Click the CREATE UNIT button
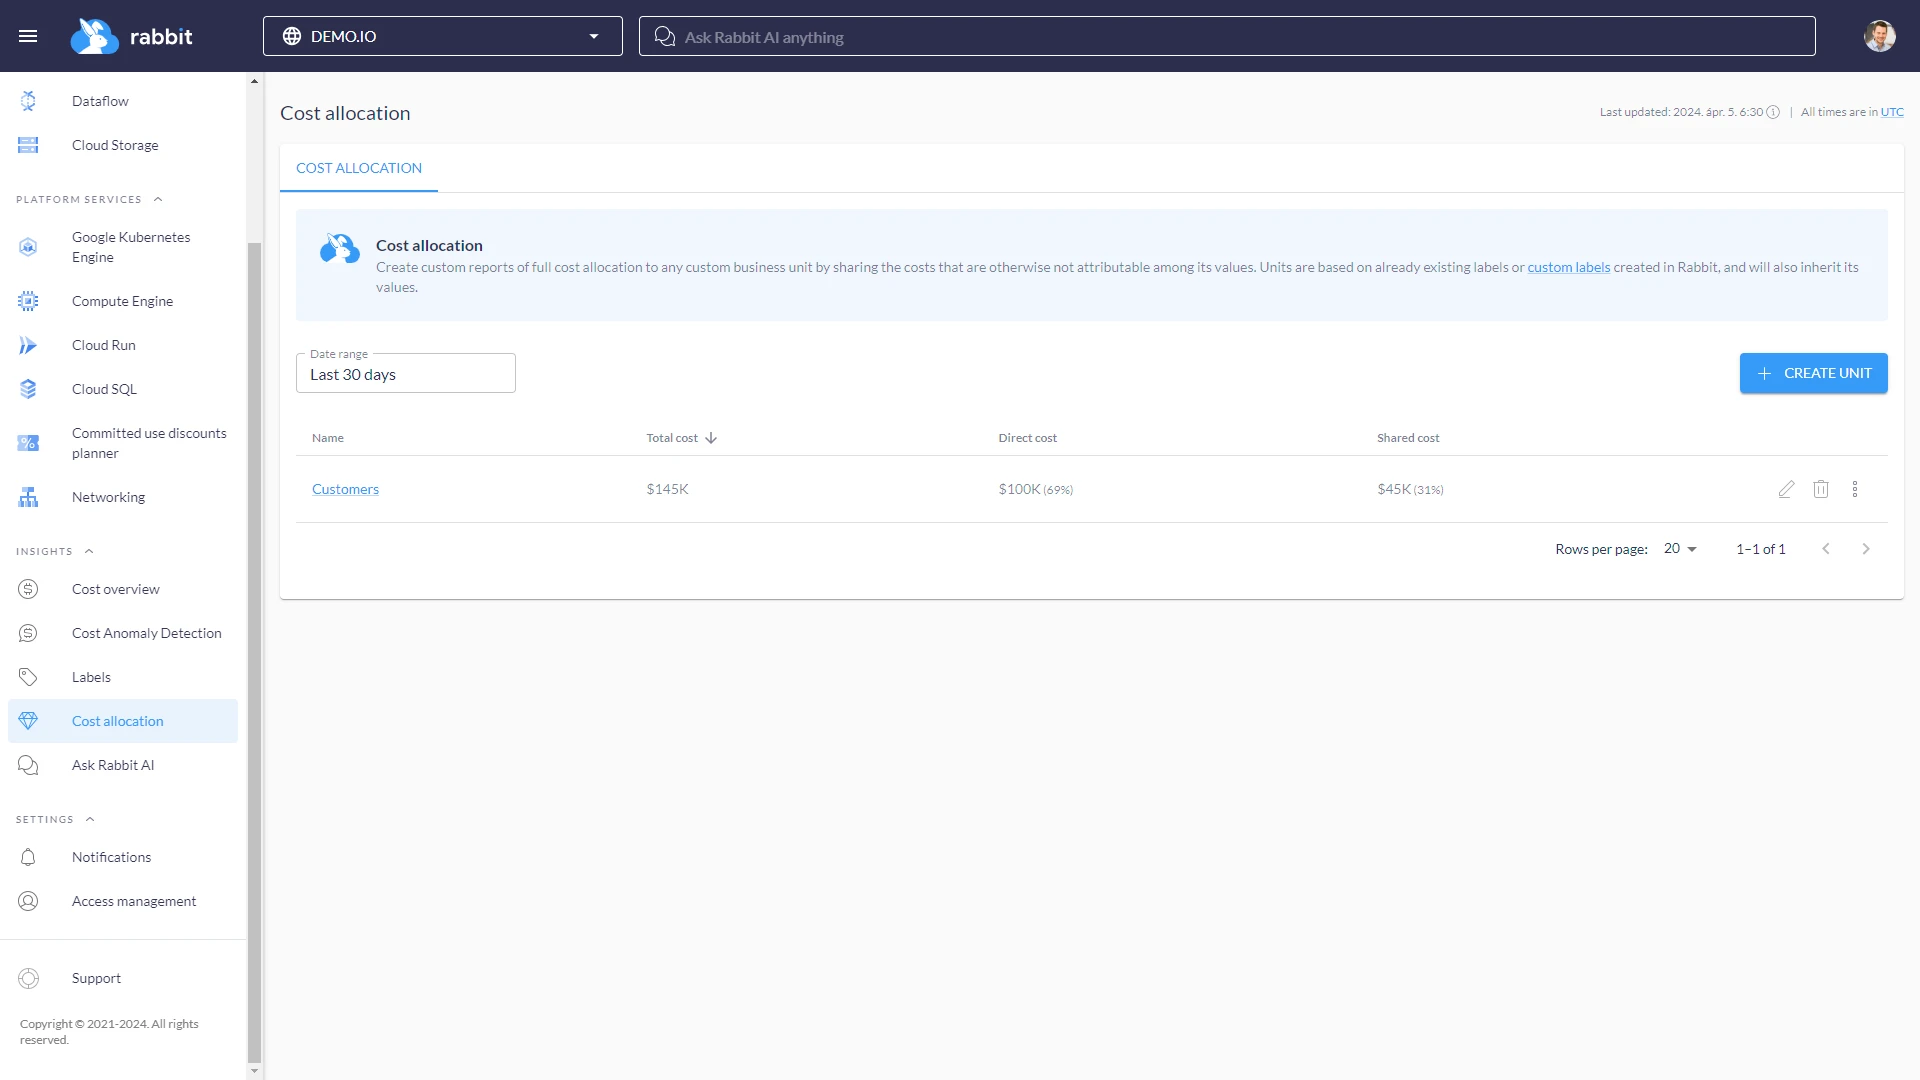Viewport: 1920px width, 1080px height. 1813,373
